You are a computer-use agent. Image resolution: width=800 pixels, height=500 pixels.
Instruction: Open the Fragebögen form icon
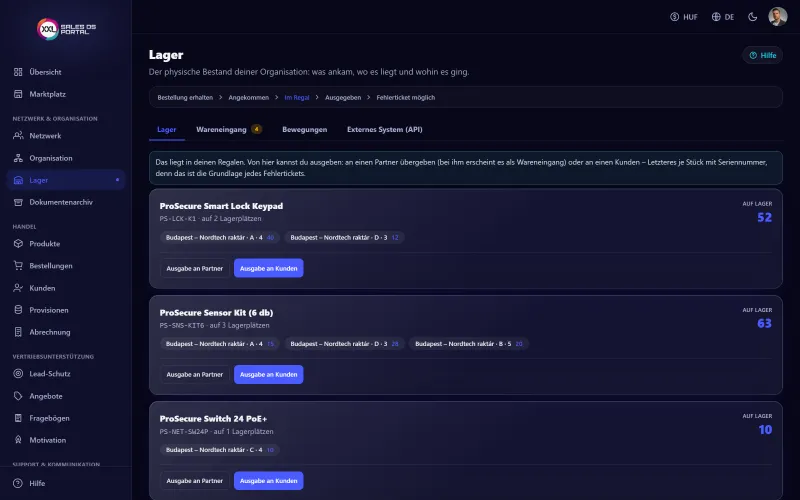(18, 418)
